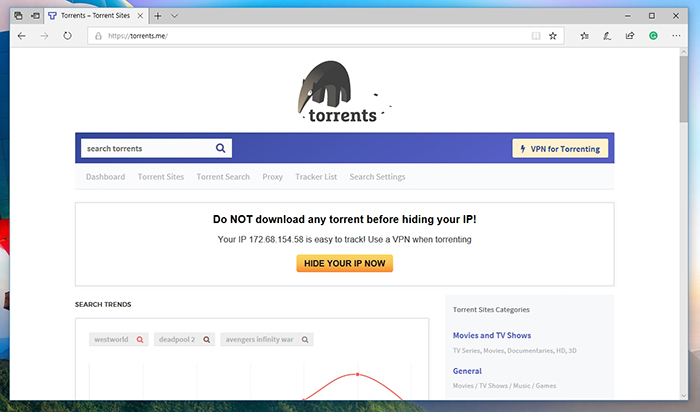Show tab previews with the chevron arrow
This screenshot has height=412, width=700.
175,16
